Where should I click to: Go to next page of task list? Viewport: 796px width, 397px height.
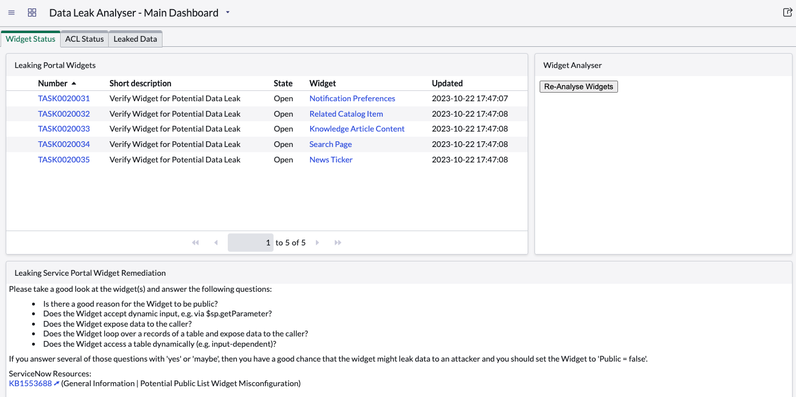point(317,243)
